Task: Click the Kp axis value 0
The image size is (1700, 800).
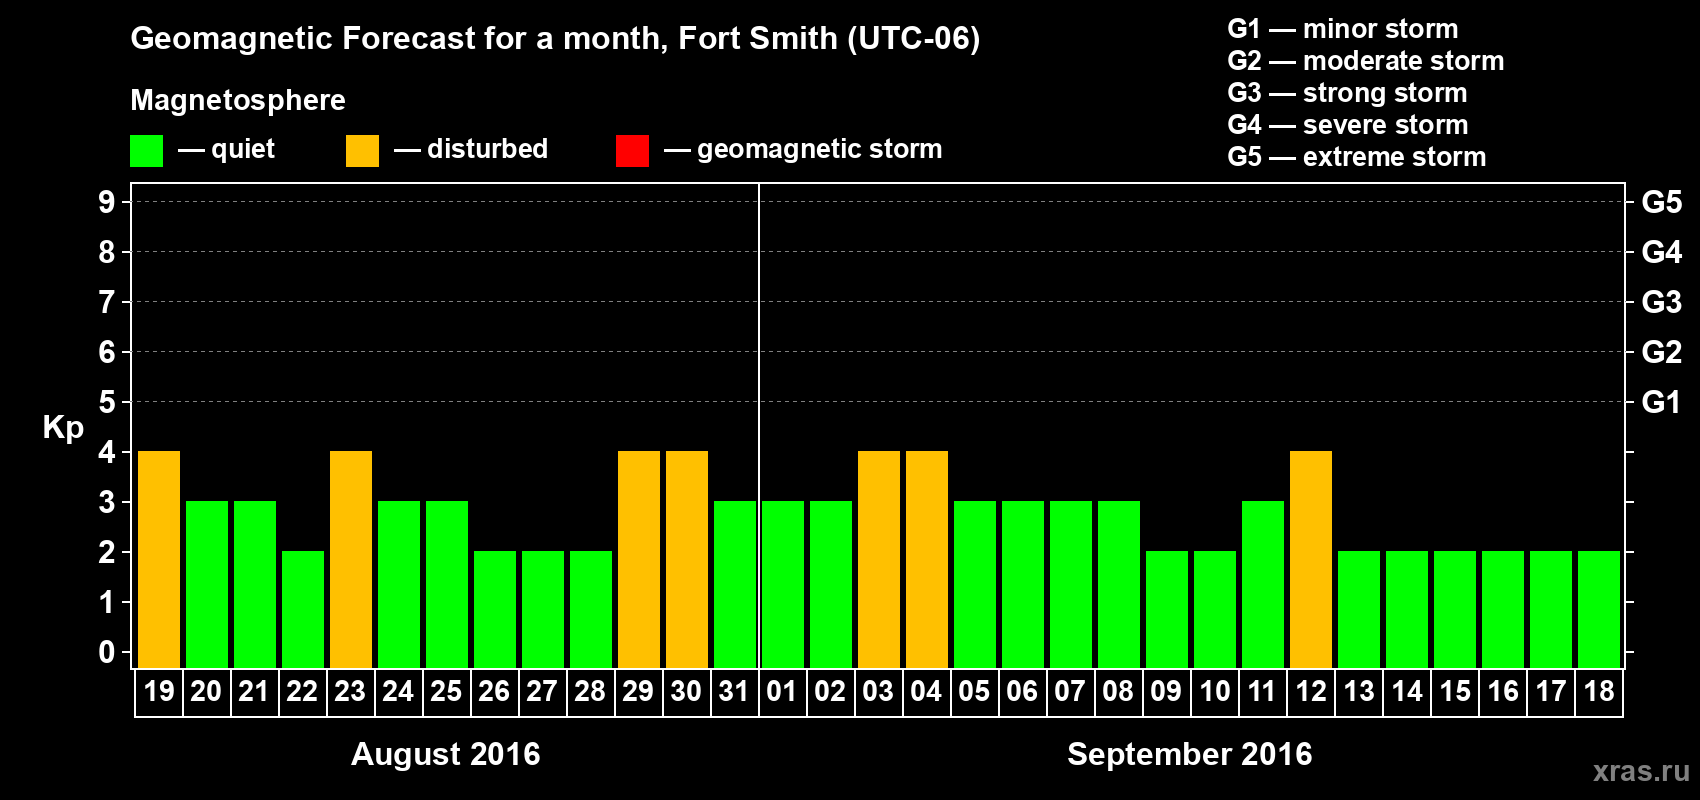Action: [x=107, y=652]
